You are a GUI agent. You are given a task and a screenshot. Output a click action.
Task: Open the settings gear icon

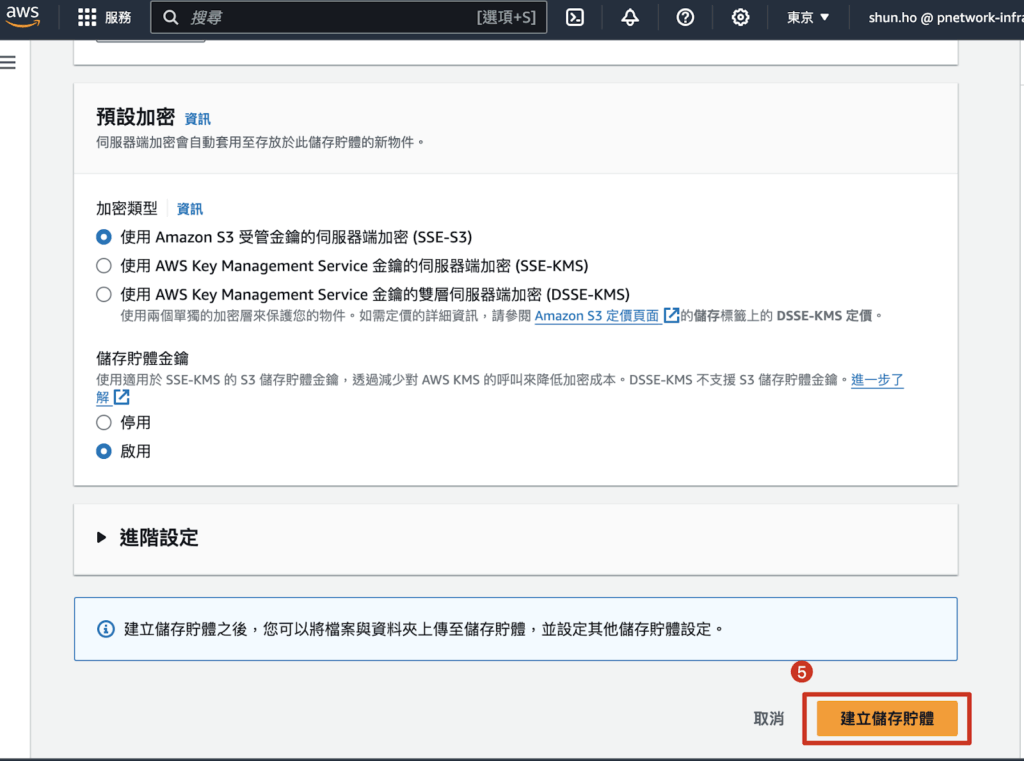(x=740, y=18)
